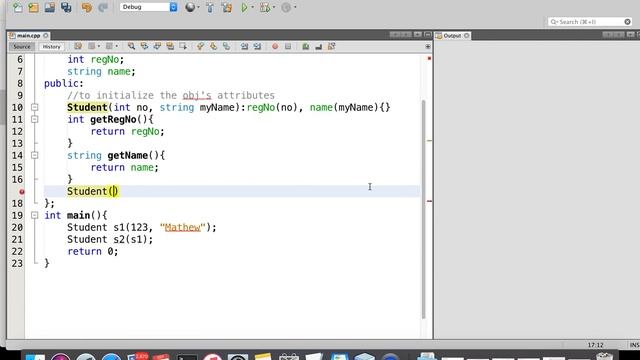Click the green Run Project icon
Image resolution: width=640 pixels, height=360 pixels.
244,7
